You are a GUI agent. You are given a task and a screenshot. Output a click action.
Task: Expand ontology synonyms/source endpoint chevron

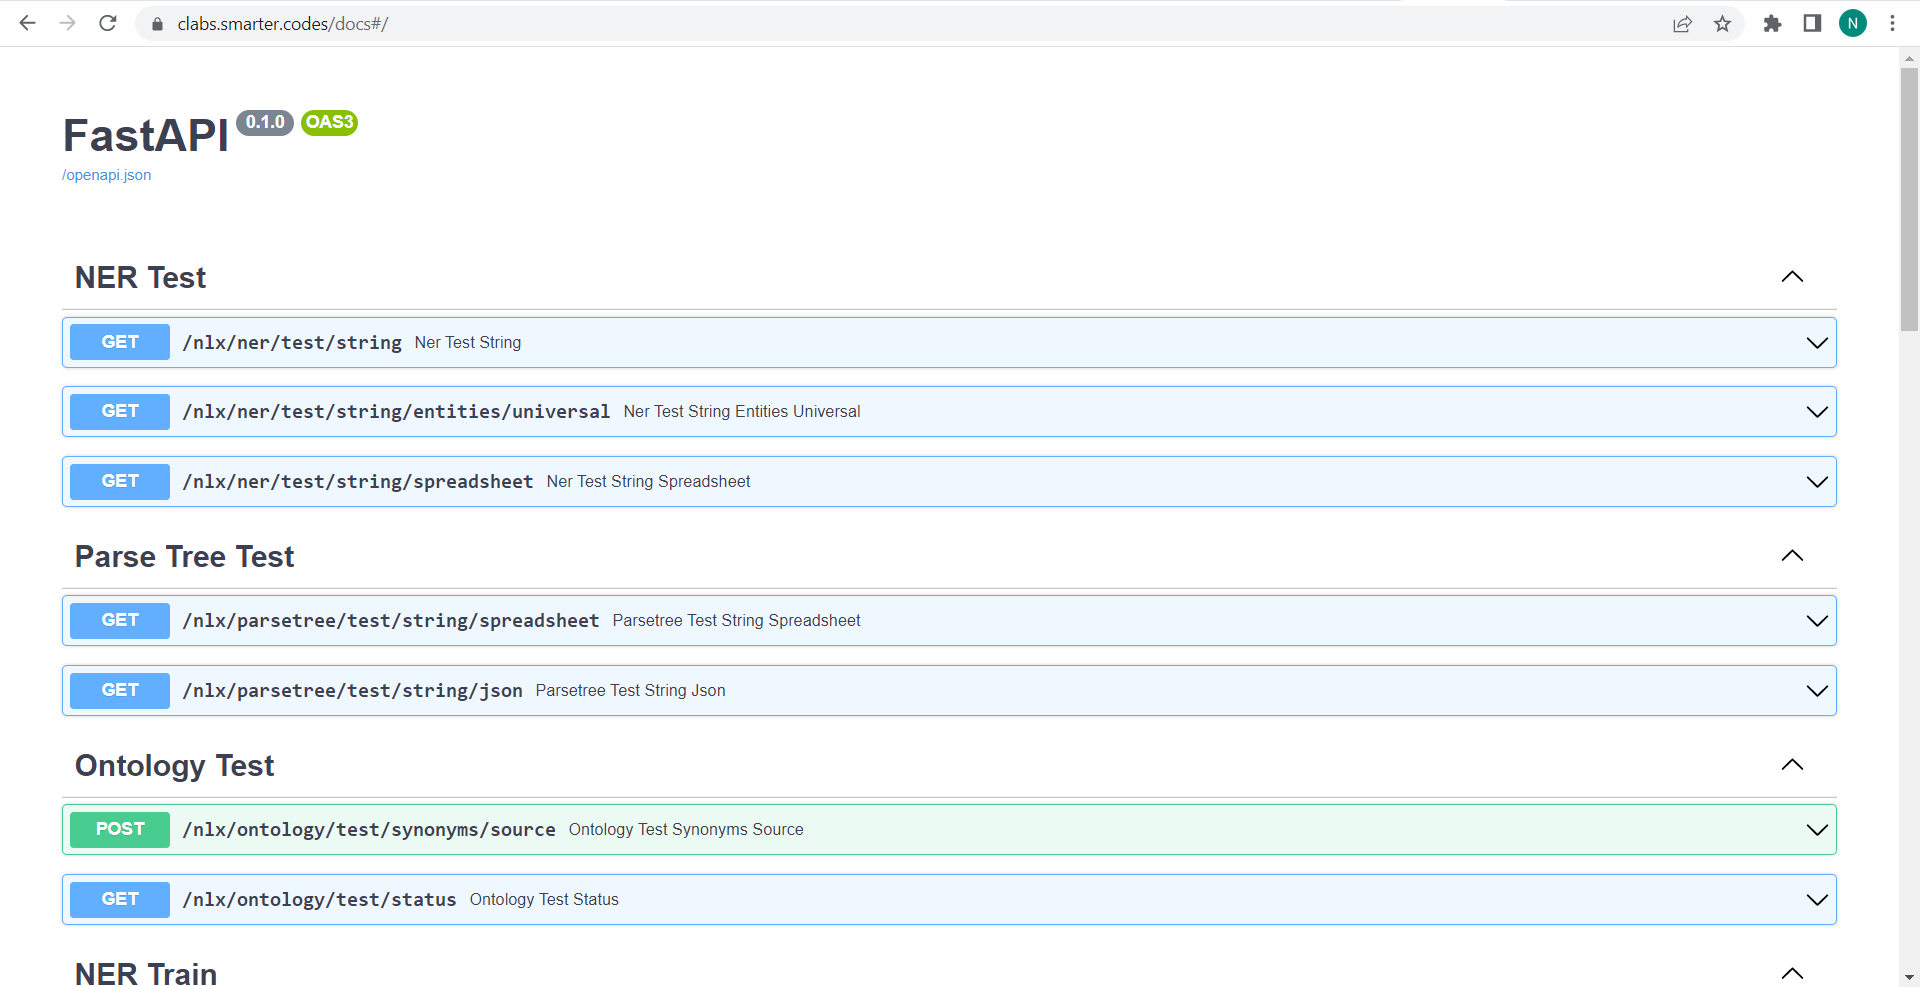click(x=1817, y=830)
